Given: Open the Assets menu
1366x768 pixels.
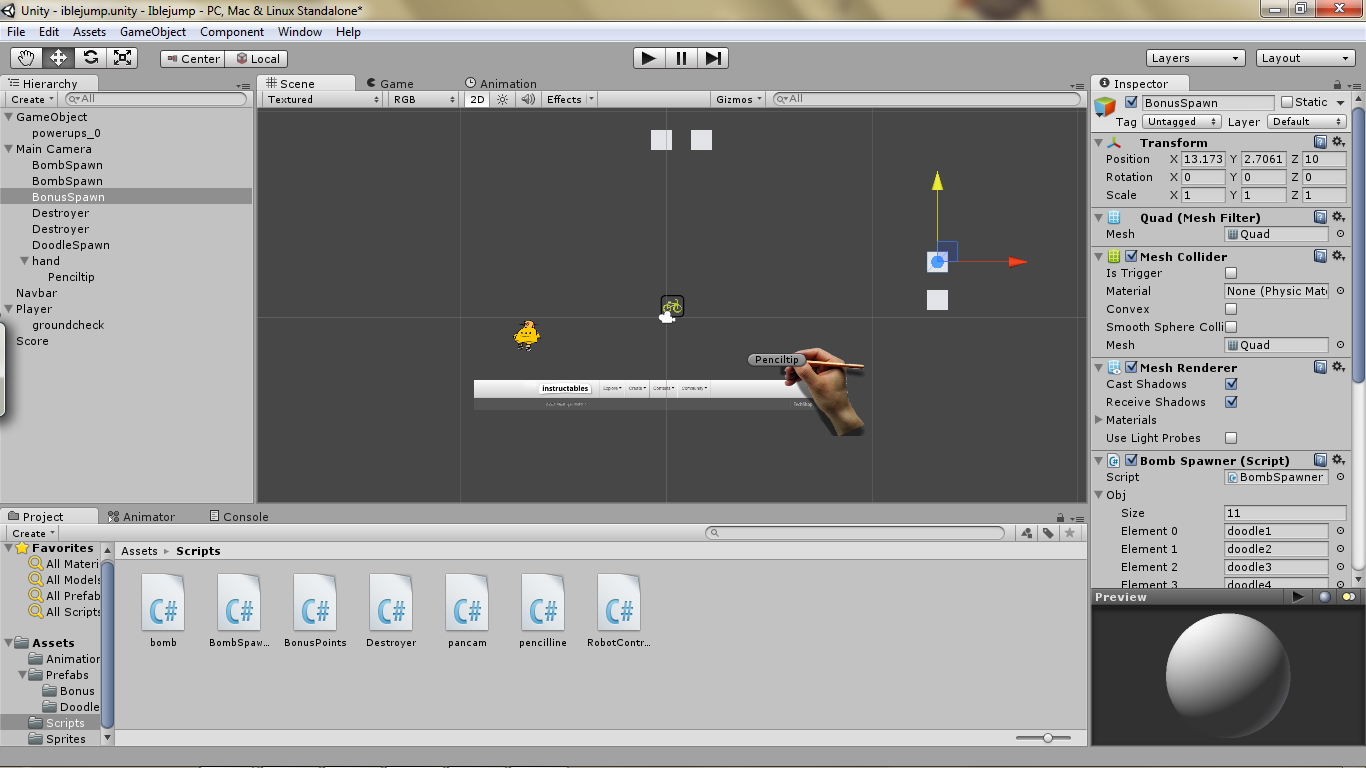Looking at the screenshot, I should (x=89, y=32).
